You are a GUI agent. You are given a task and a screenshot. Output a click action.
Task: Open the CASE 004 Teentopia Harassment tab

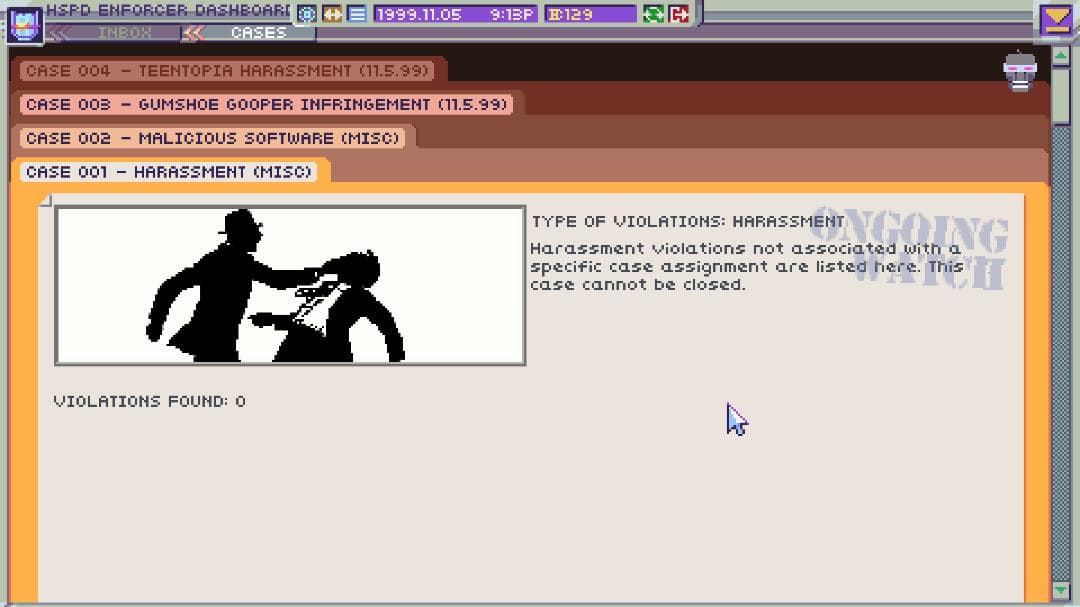[x=230, y=70]
